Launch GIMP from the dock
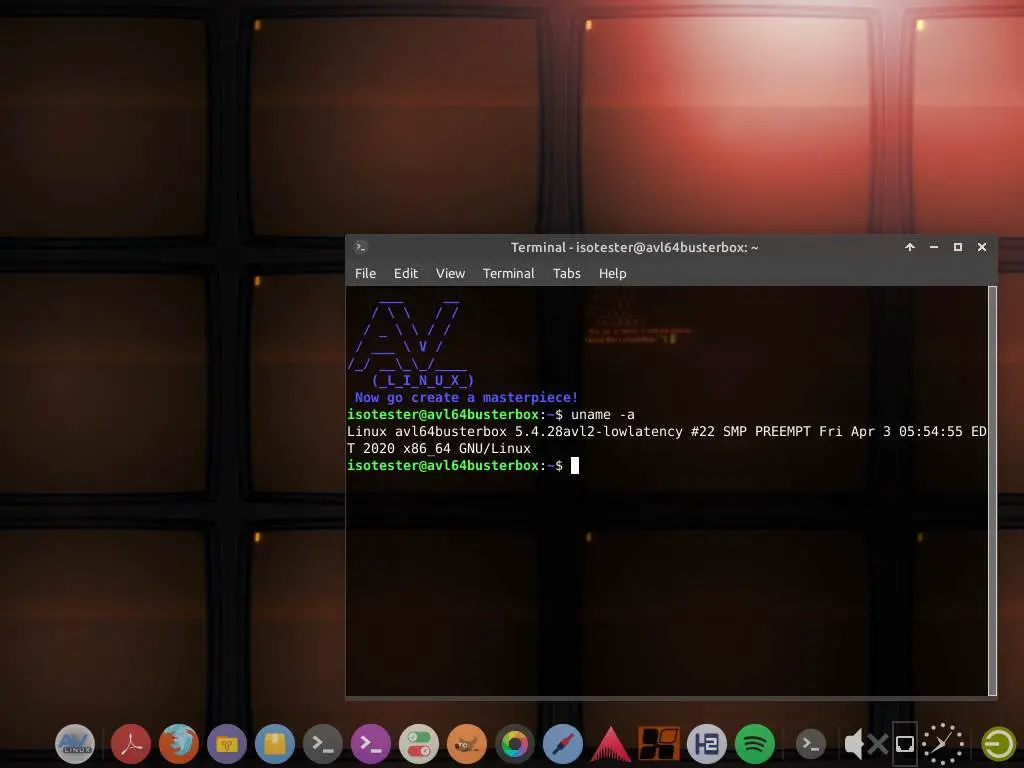This screenshot has width=1024, height=768. (467, 744)
